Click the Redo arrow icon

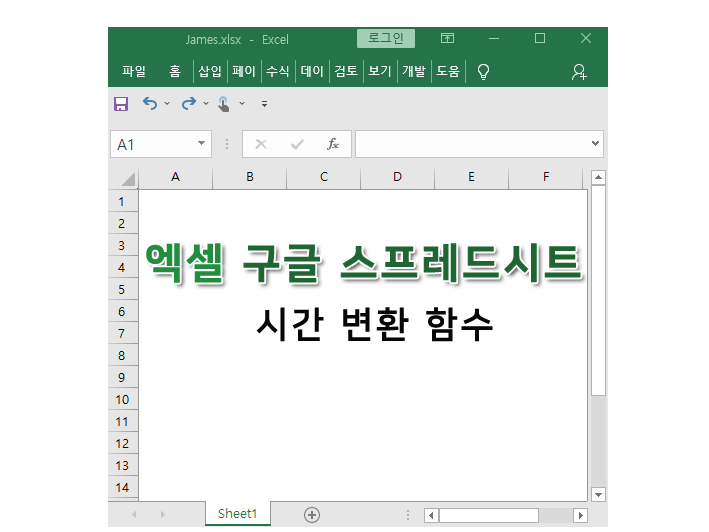pos(189,104)
